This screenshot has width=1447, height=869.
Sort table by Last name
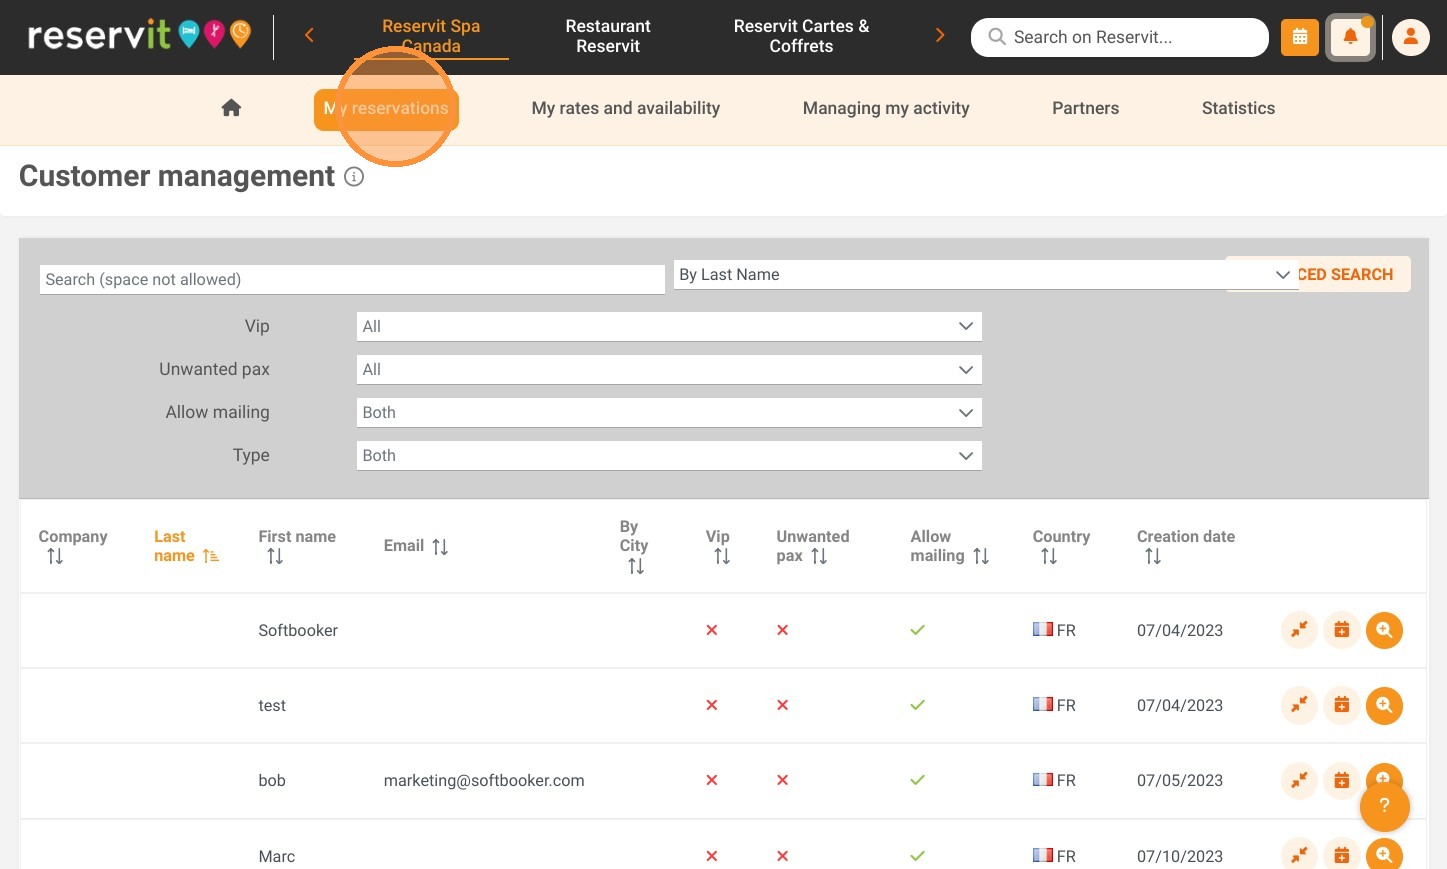pyautogui.click(x=210, y=556)
